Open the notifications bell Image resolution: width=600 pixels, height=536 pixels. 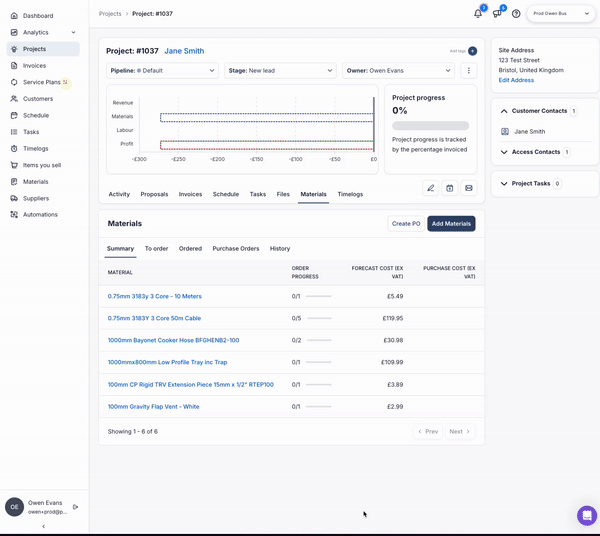point(478,14)
